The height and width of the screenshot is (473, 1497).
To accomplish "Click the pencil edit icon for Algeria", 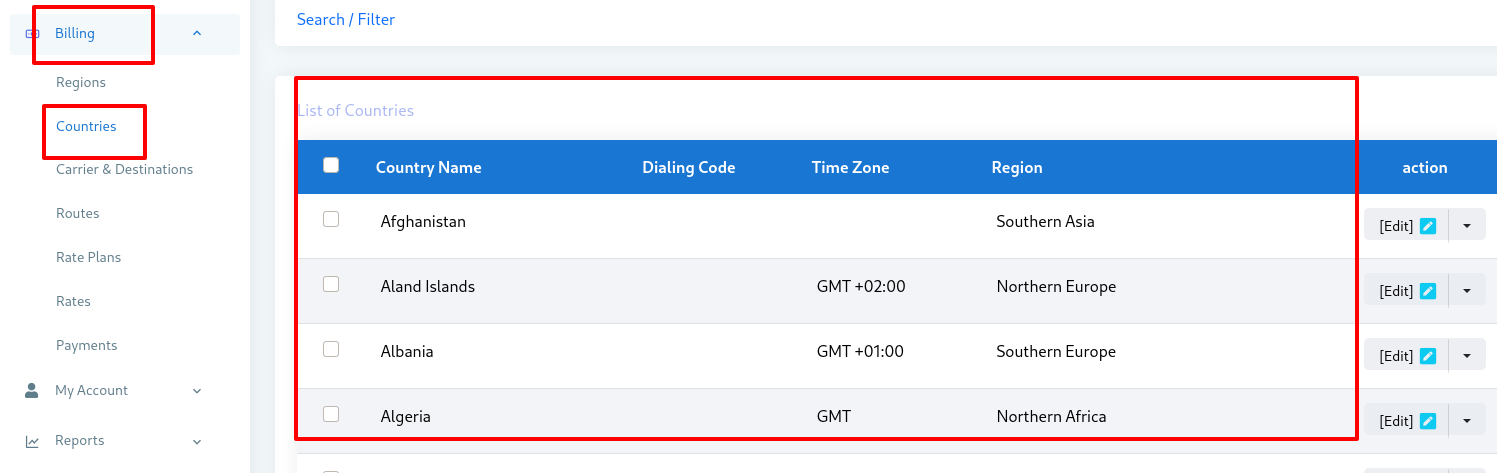I will click(x=1428, y=421).
